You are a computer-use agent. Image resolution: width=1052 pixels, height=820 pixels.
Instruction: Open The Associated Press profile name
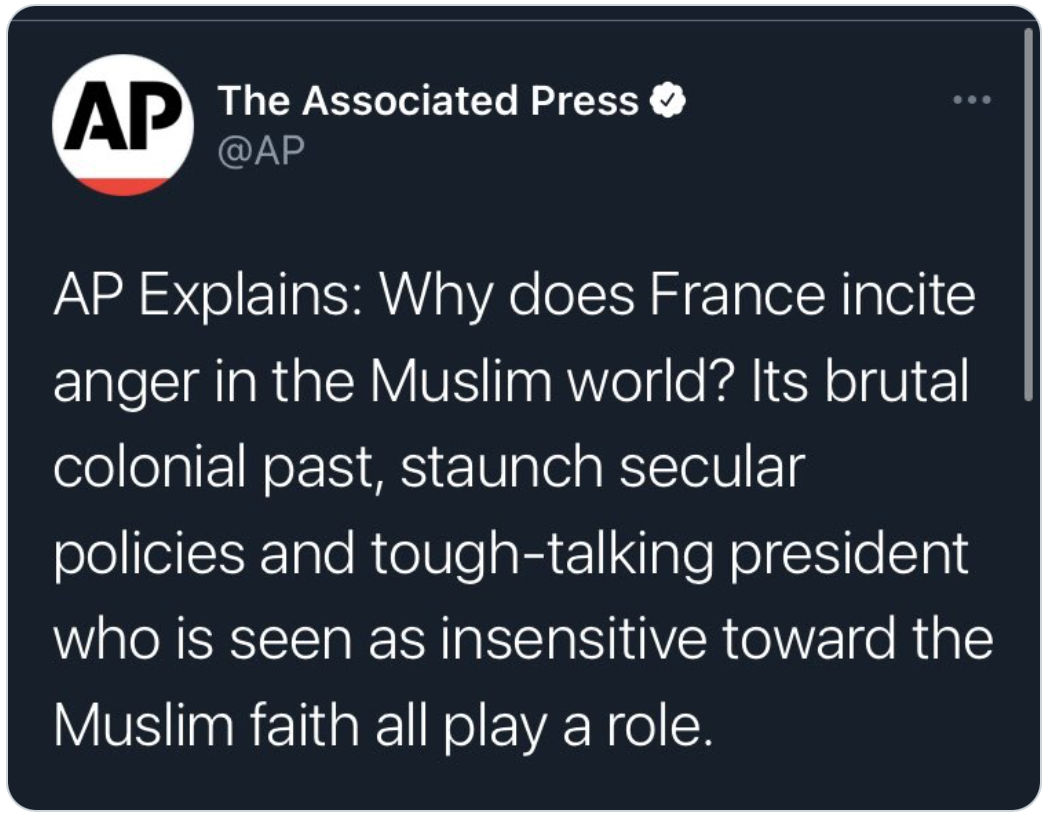[427, 100]
